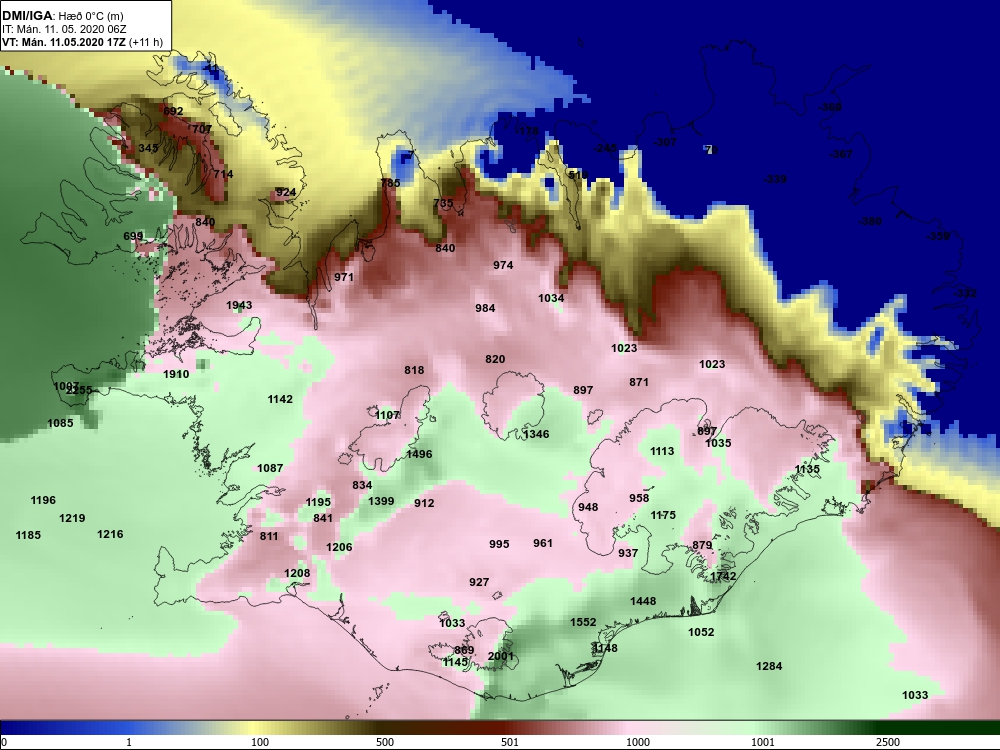The image size is (1000, 750).
Task: Click the map value '735'
Action: pyautogui.click(x=443, y=203)
